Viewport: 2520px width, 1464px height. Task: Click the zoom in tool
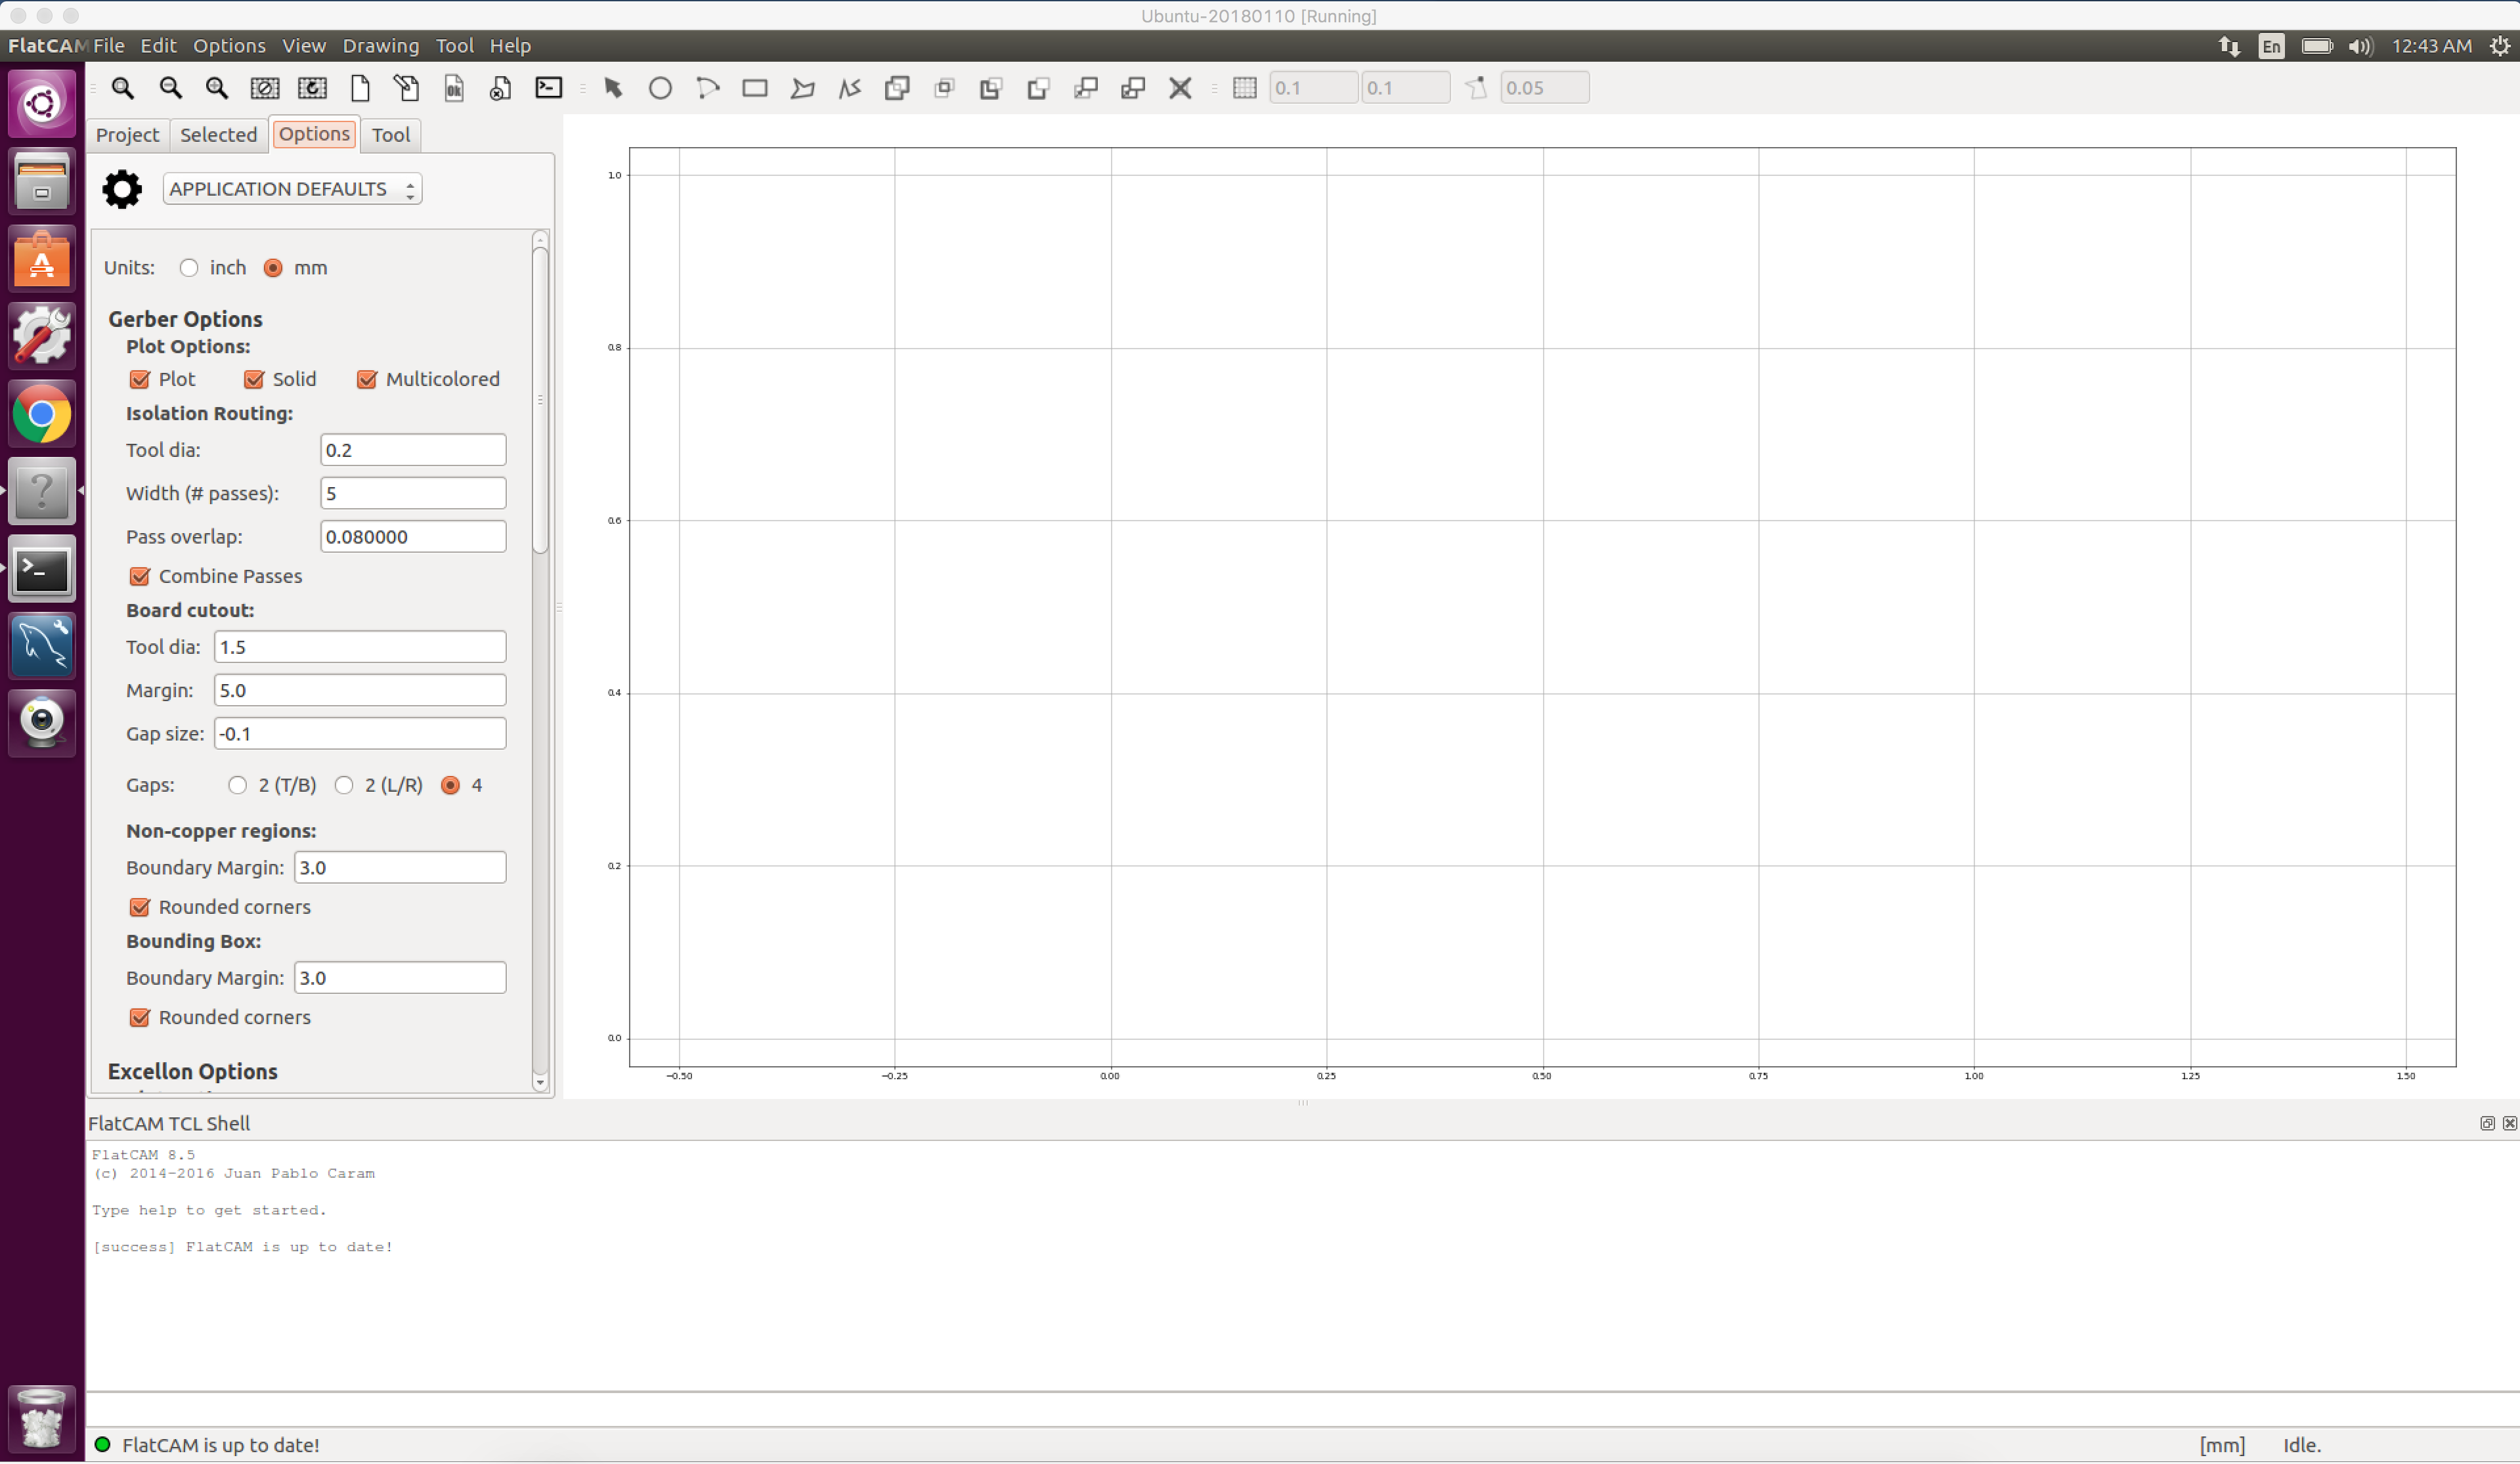(216, 87)
